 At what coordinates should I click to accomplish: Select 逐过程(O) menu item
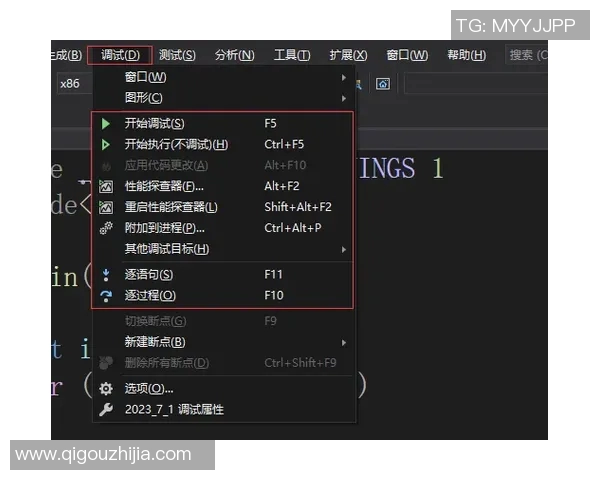tap(223, 296)
